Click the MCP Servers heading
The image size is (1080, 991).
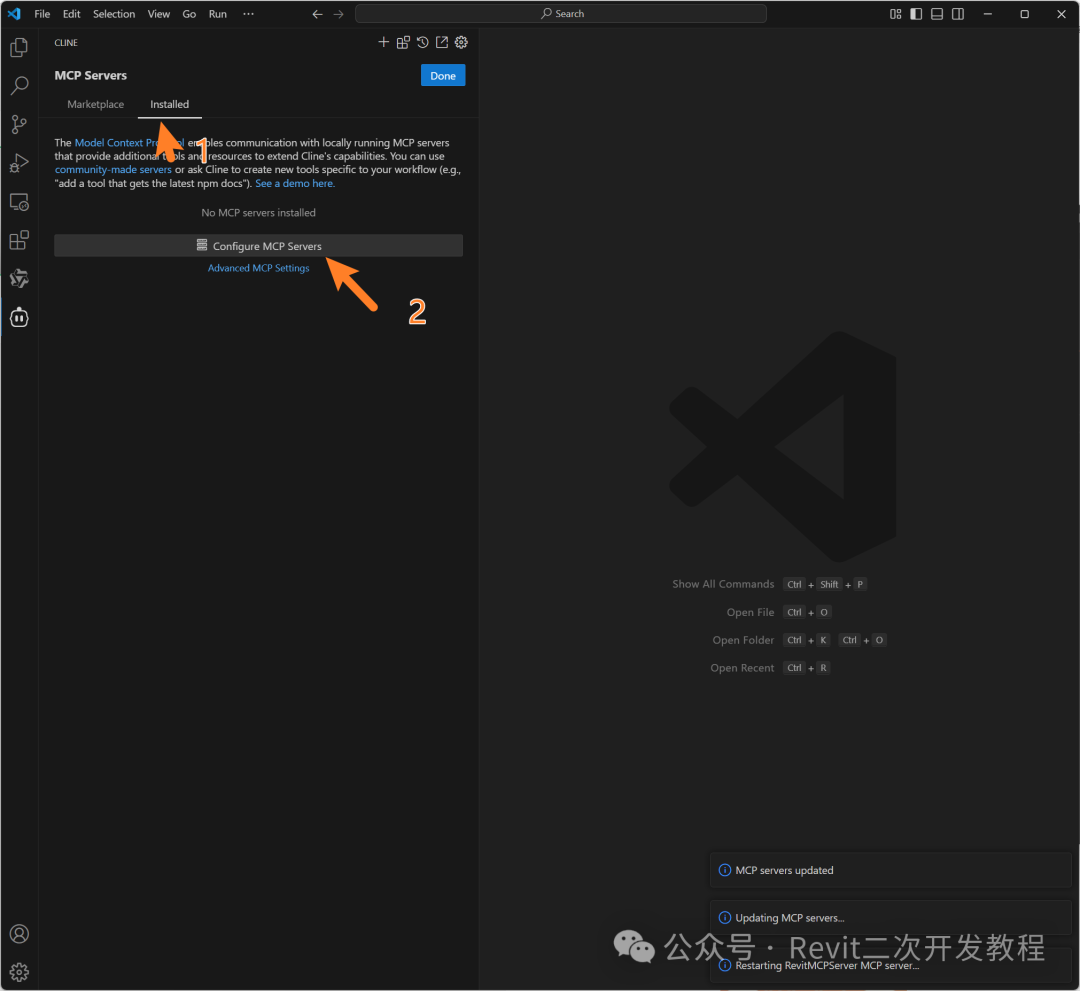pyautogui.click(x=91, y=76)
